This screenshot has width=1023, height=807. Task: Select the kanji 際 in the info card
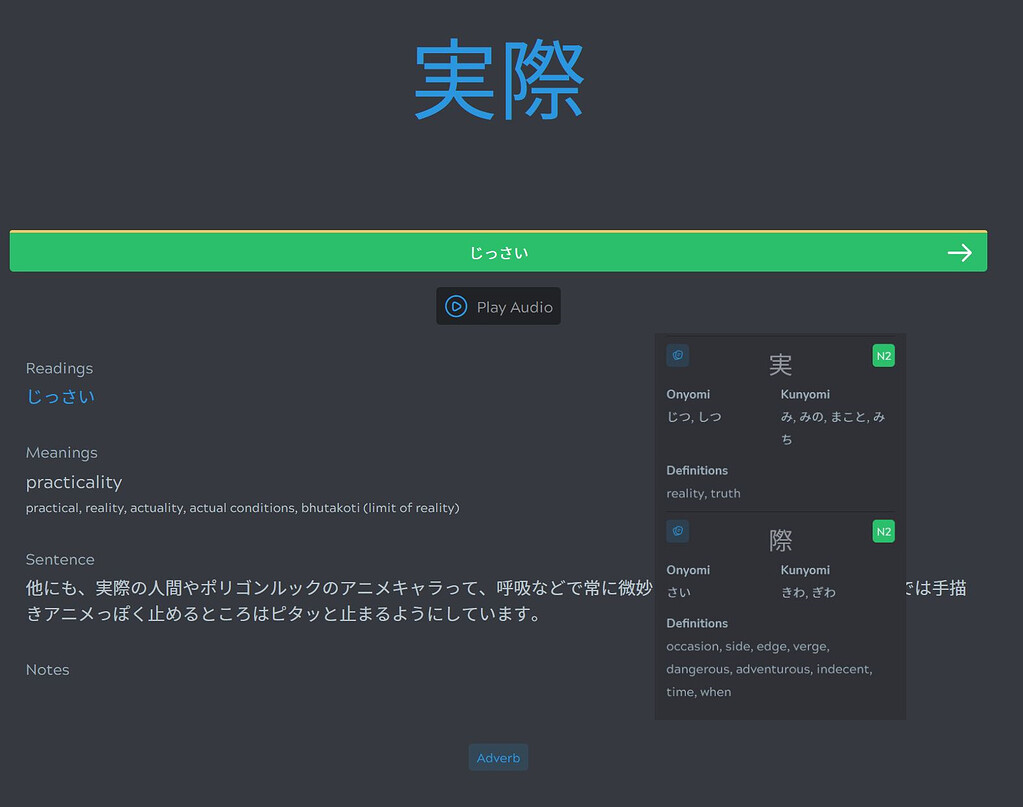(779, 540)
